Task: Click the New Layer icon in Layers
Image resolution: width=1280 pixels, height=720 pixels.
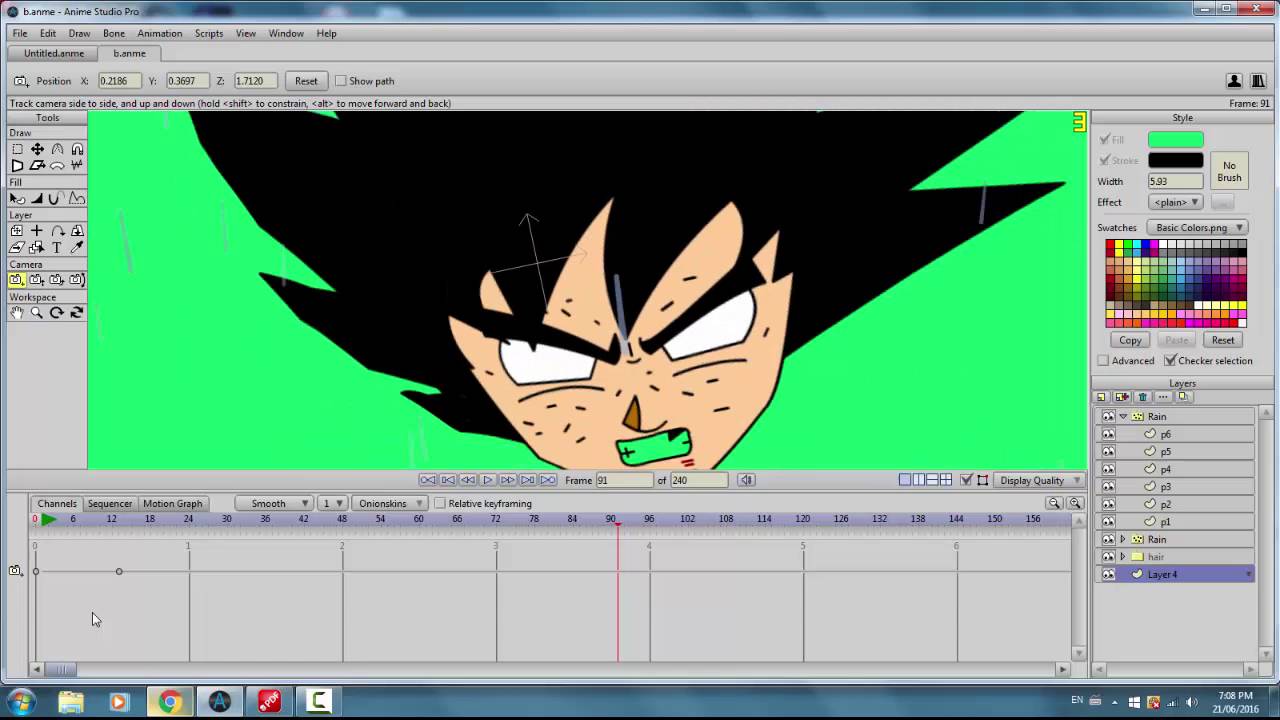Action: pyautogui.click(x=1102, y=397)
